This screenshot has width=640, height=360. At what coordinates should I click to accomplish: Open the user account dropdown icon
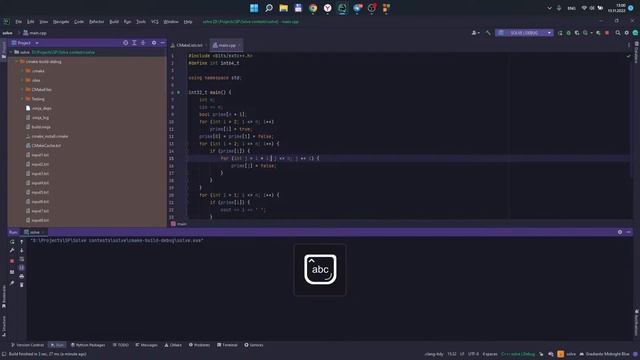[475, 33]
